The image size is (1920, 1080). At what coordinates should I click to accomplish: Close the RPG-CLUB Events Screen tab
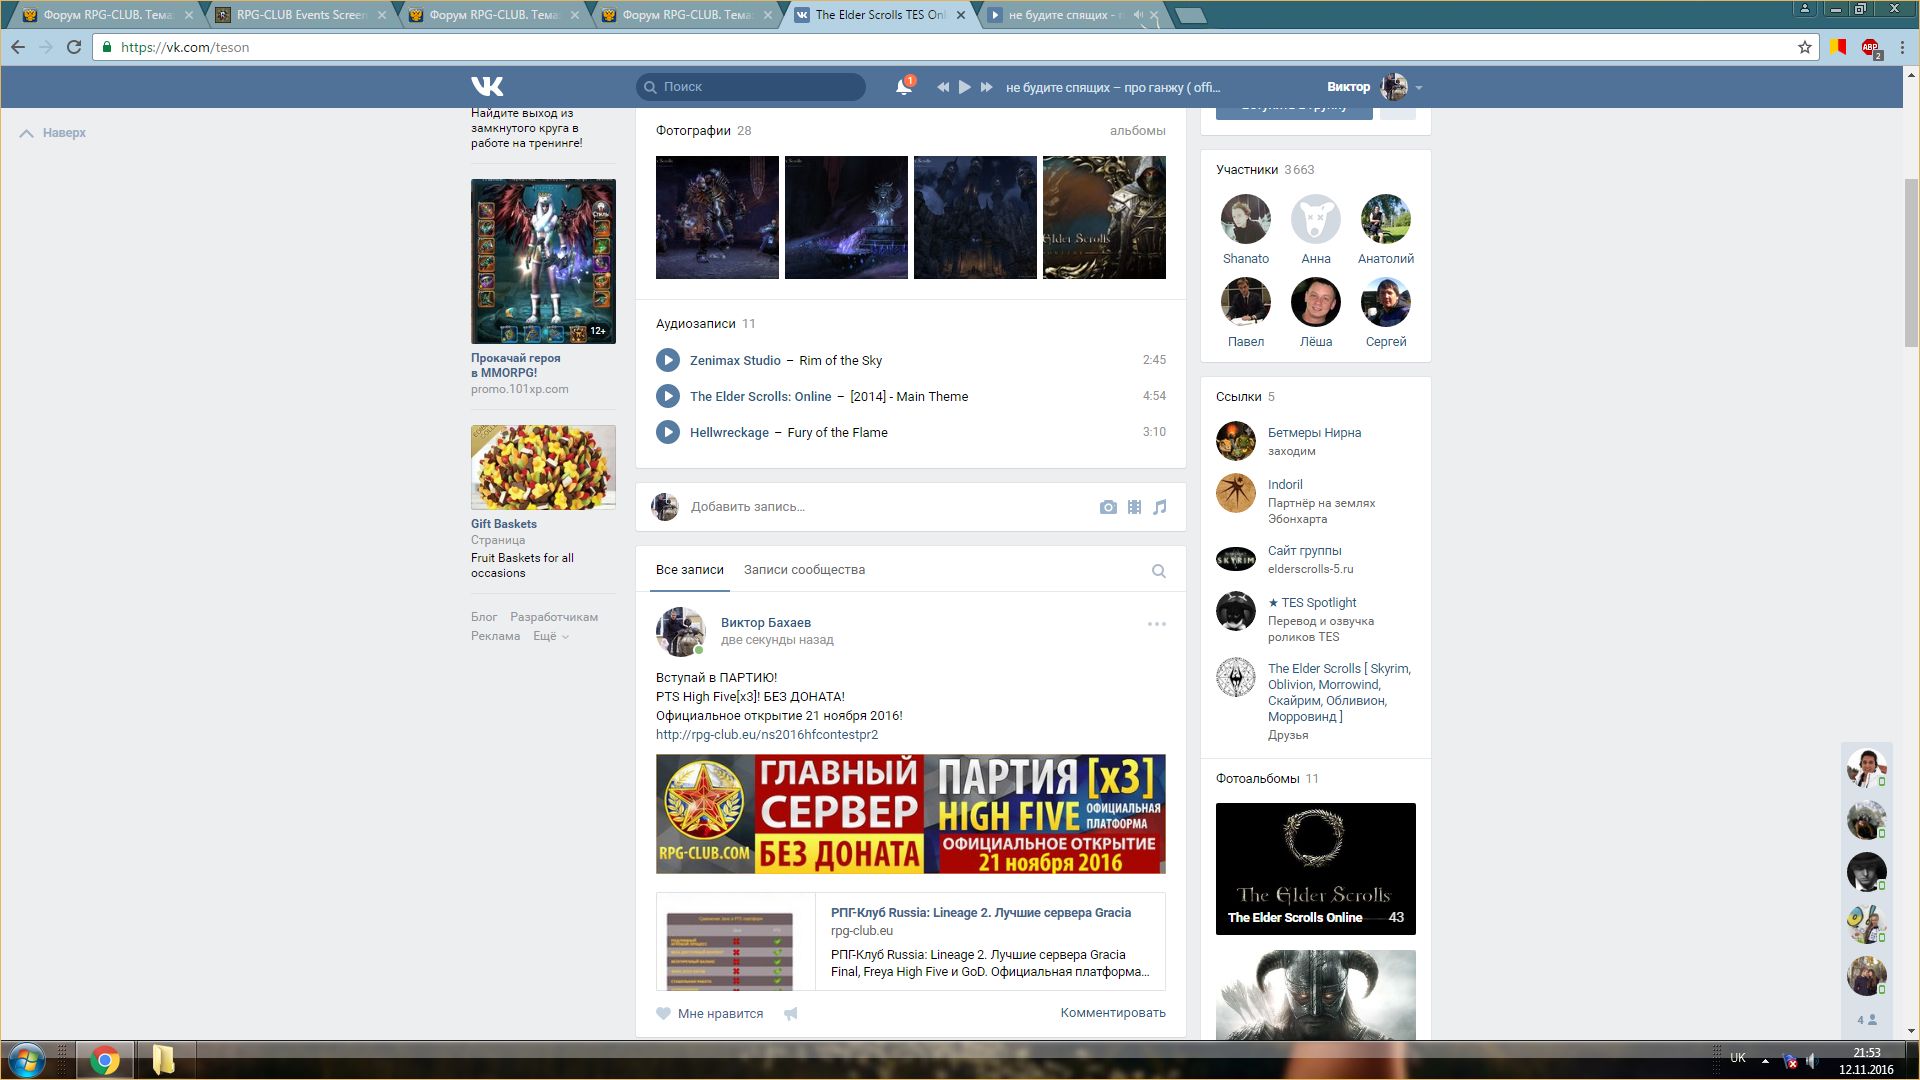[x=382, y=15]
